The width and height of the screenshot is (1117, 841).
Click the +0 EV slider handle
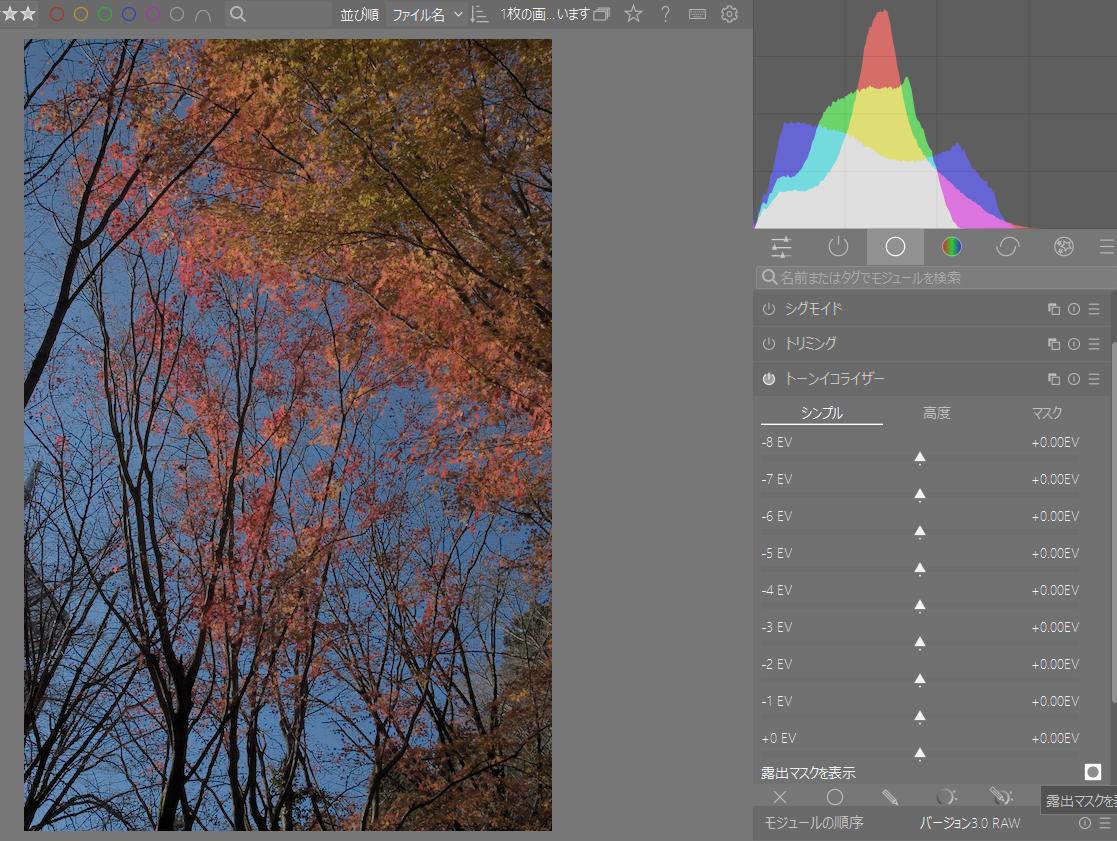(x=920, y=753)
